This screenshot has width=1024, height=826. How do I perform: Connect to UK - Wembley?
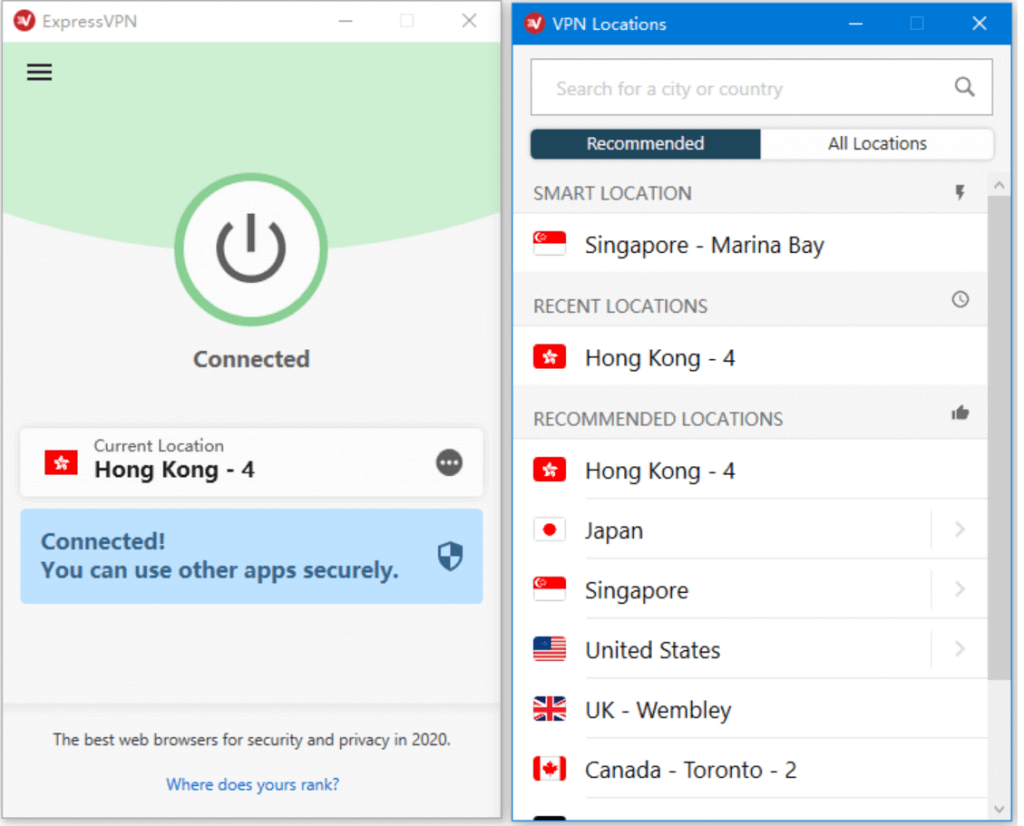pyautogui.click(x=750, y=709)
